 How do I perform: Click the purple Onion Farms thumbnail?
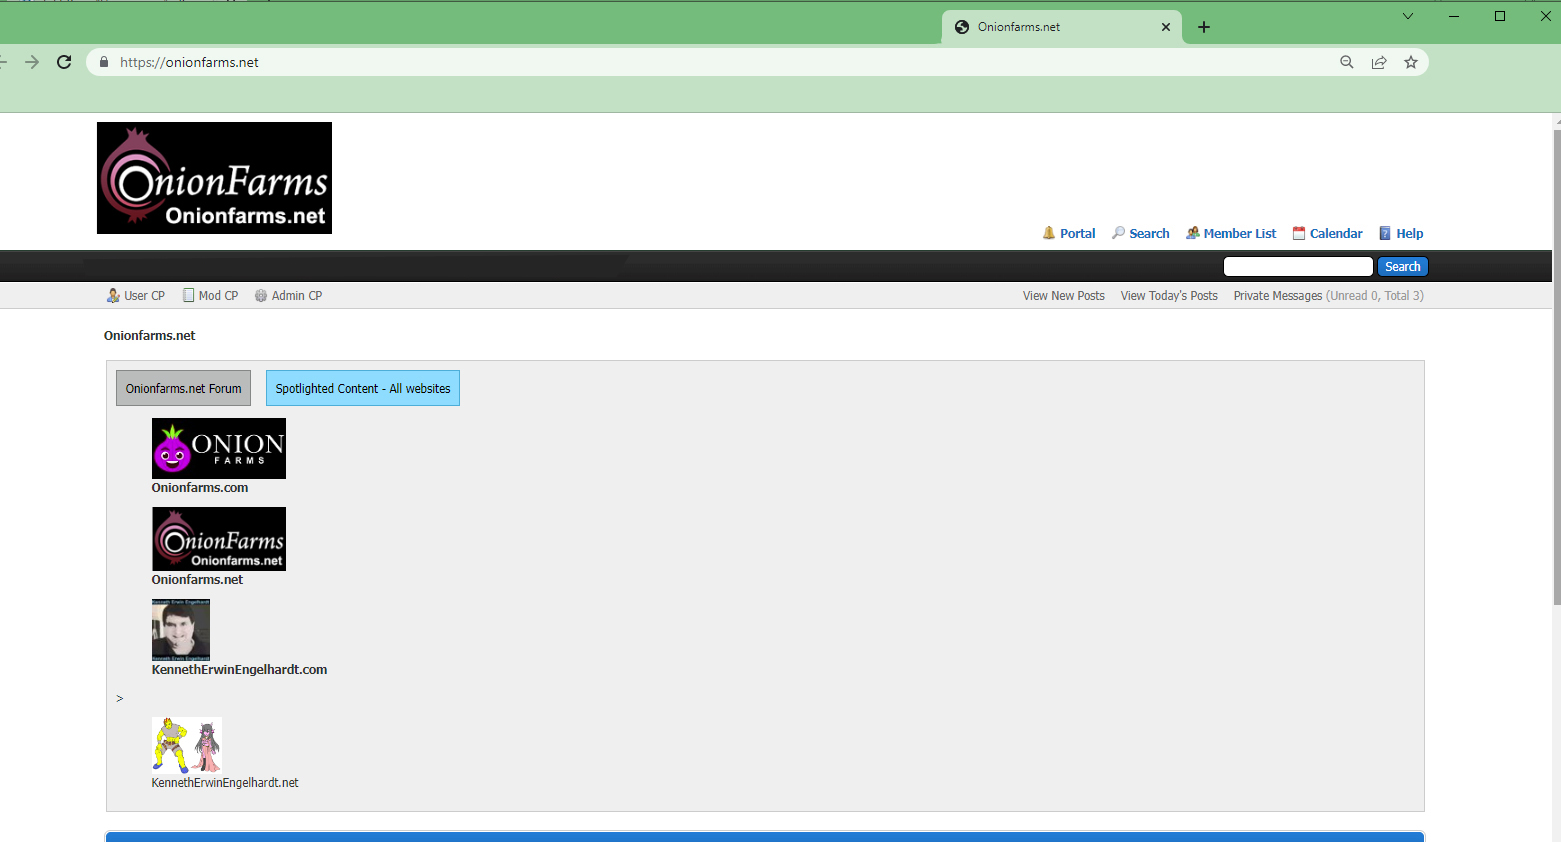[x=219, y=448]
